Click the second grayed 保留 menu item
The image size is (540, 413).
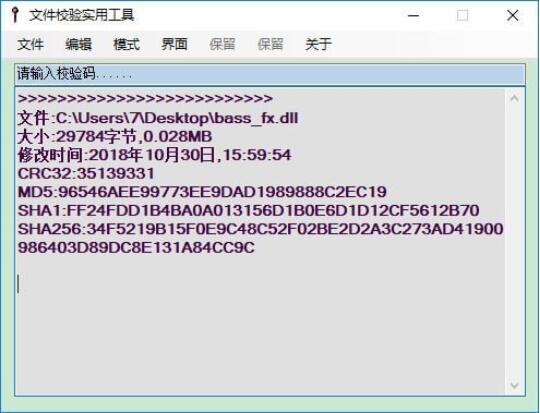pos(271,44)
